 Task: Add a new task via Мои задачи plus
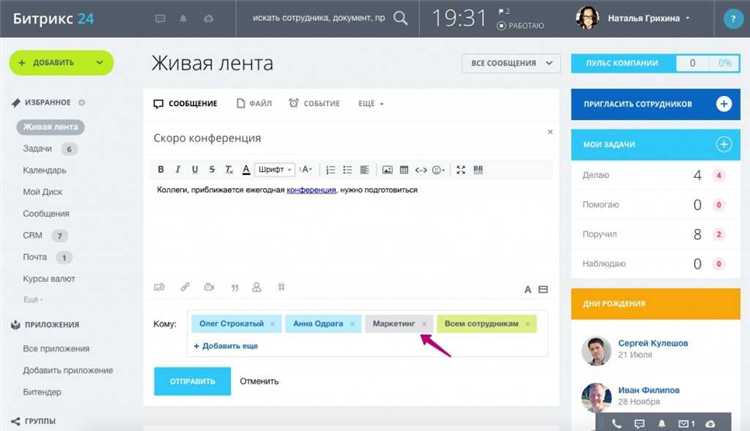click(724, 144)
